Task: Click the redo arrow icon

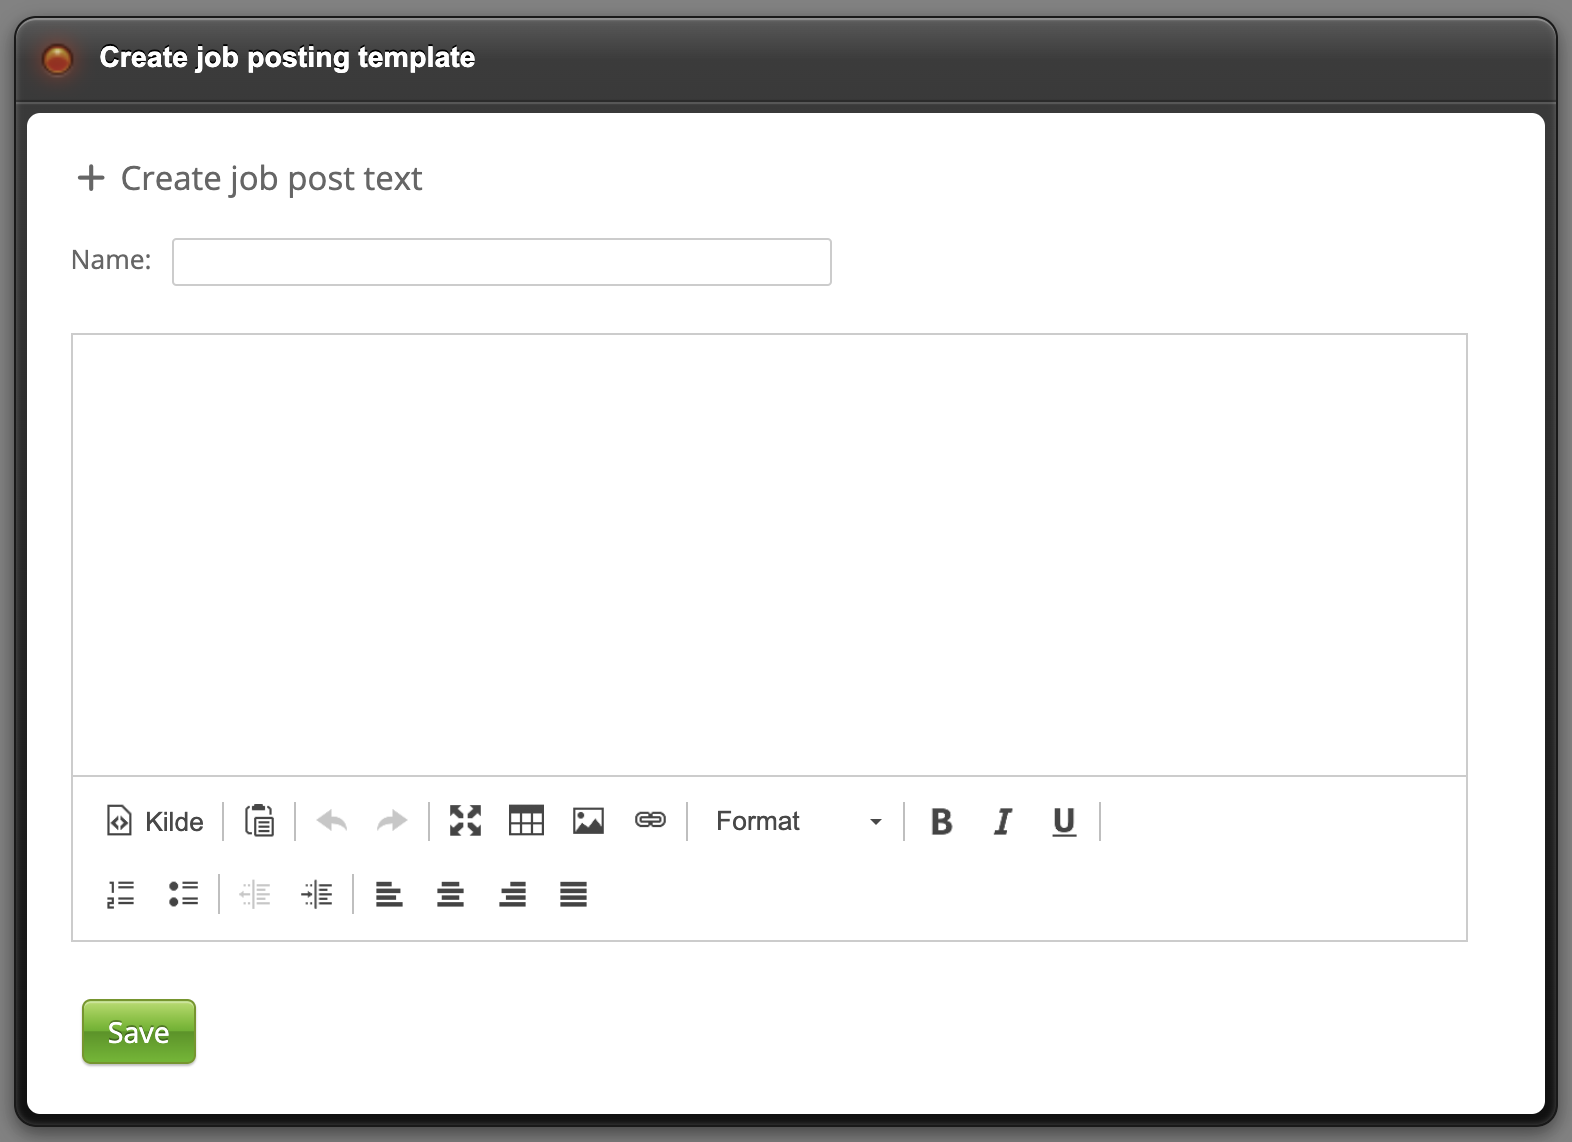Action: (x=392, y=821)
